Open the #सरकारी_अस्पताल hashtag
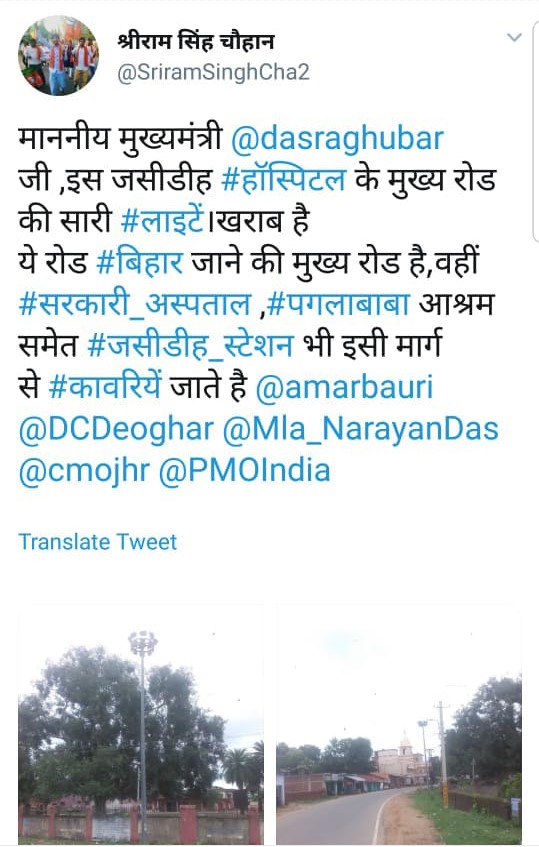 tap(135, 304)
